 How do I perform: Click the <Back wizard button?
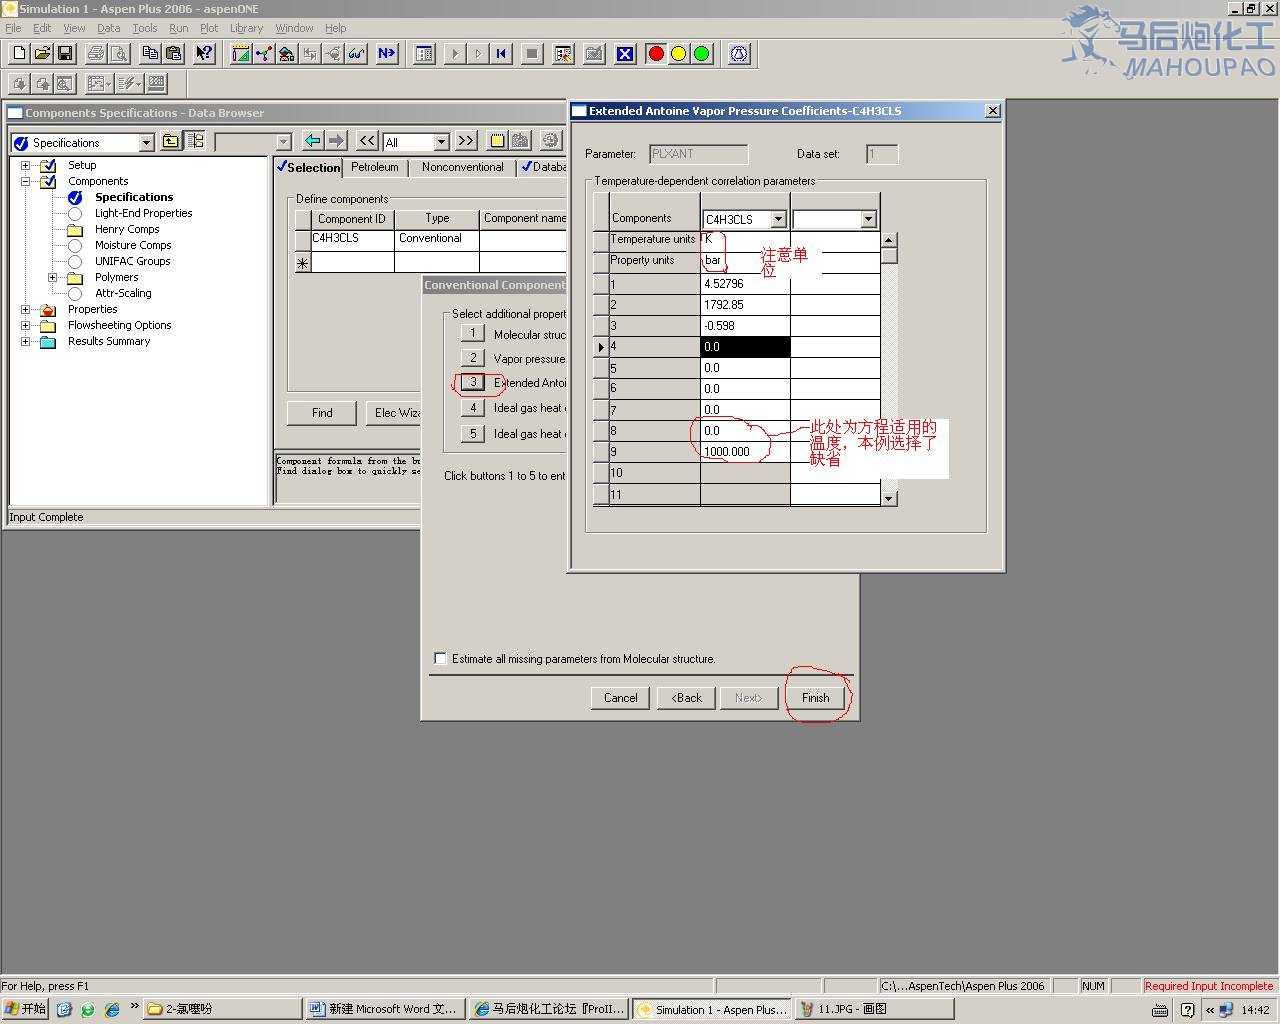click(x=686, y=698)
